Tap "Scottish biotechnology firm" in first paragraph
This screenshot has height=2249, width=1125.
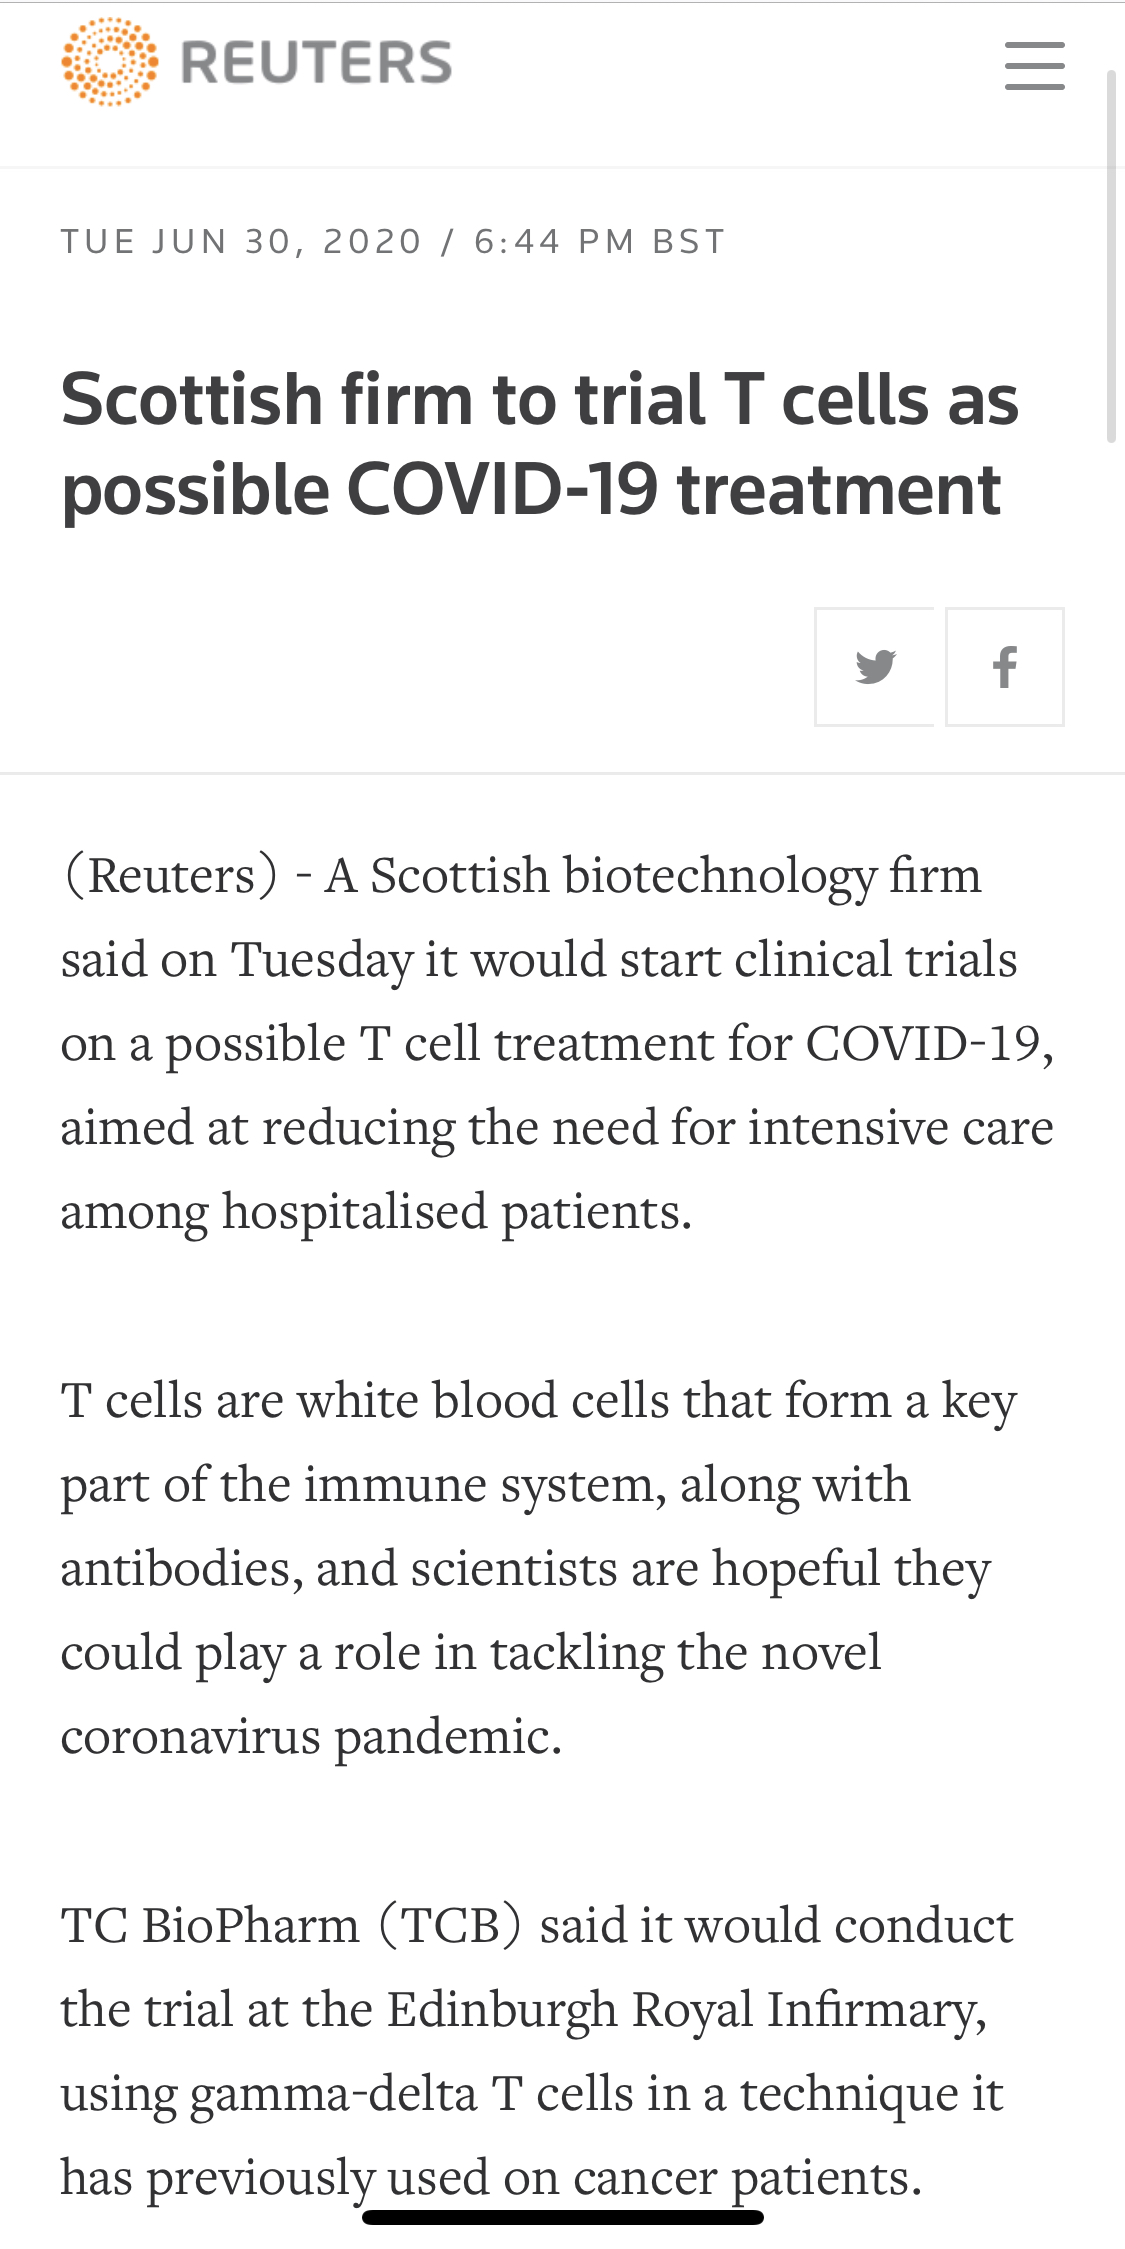coord(676,876)
